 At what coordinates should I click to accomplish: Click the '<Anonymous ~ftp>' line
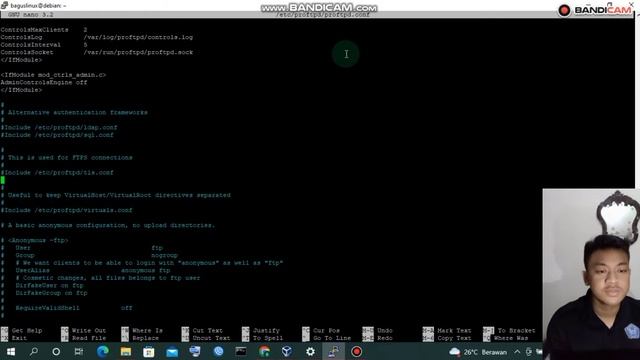click(35, 240)
